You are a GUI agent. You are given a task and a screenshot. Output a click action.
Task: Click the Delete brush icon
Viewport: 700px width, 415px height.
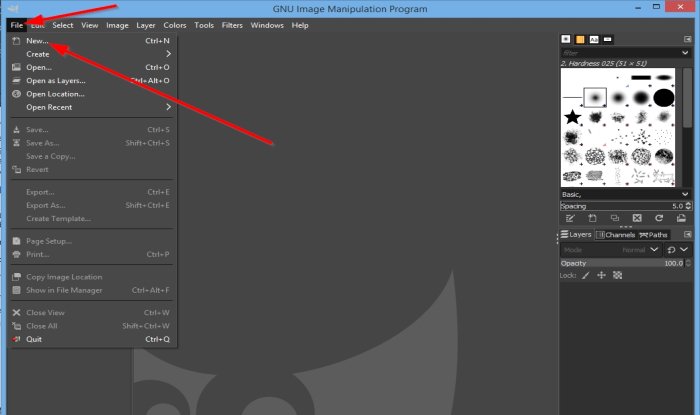click(637, 218)
